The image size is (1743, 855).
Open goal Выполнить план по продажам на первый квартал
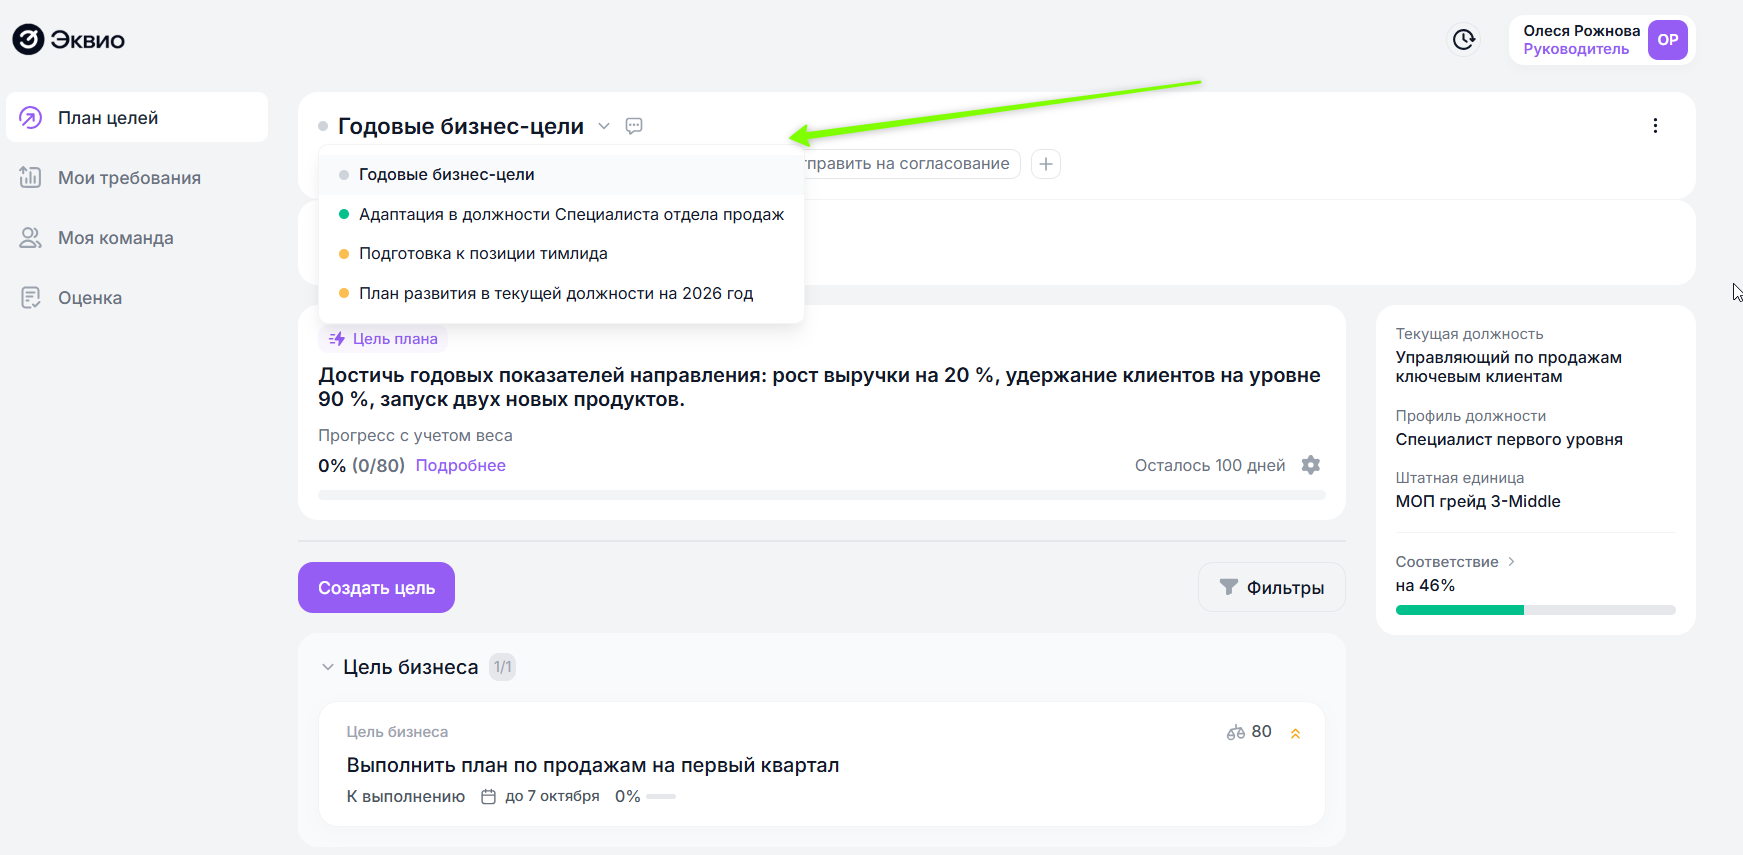click(593, 765)
